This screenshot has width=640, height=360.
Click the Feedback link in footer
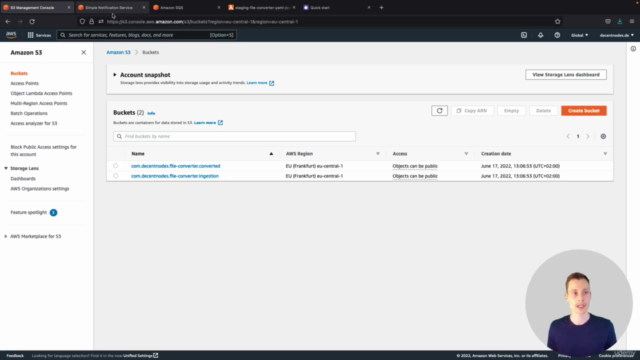15,356
